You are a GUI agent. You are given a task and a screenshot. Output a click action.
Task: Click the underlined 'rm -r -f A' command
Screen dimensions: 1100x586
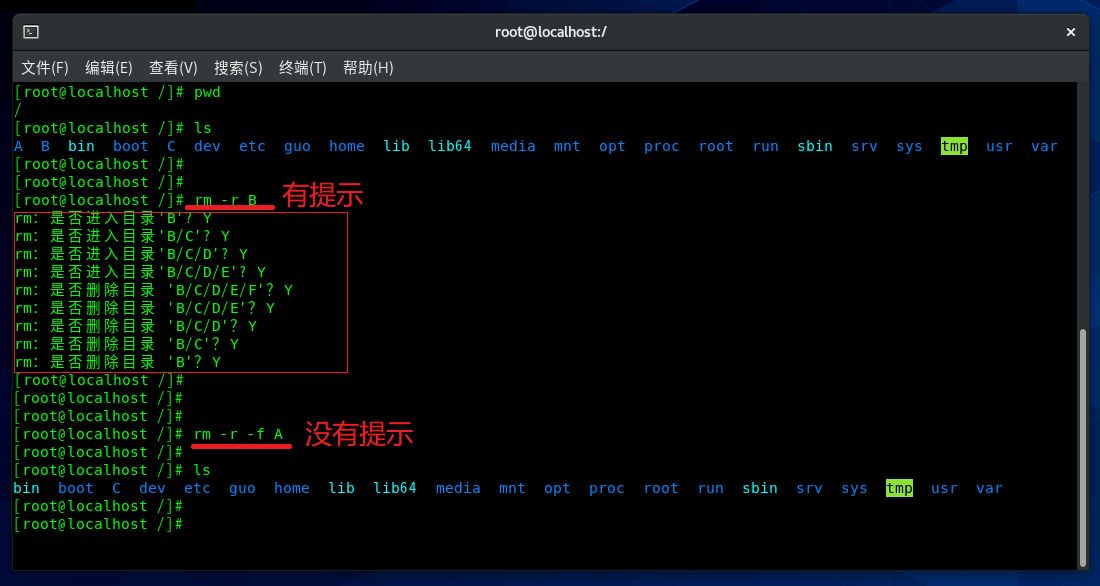coord(239,434)
